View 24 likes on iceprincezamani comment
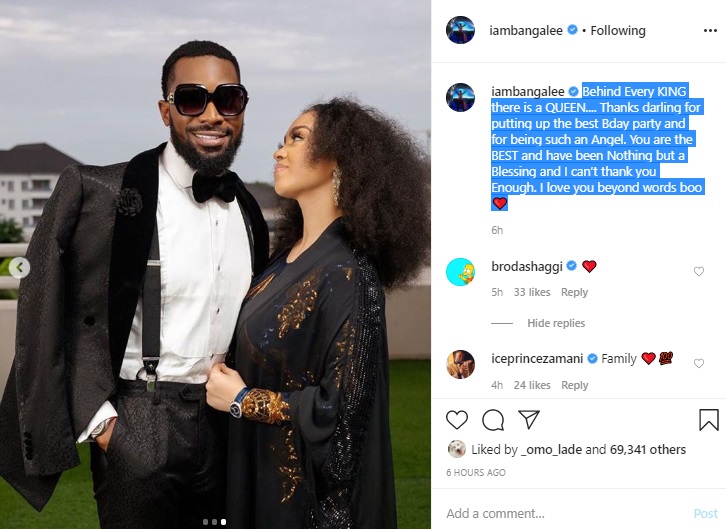 click(x=532, y=385)
